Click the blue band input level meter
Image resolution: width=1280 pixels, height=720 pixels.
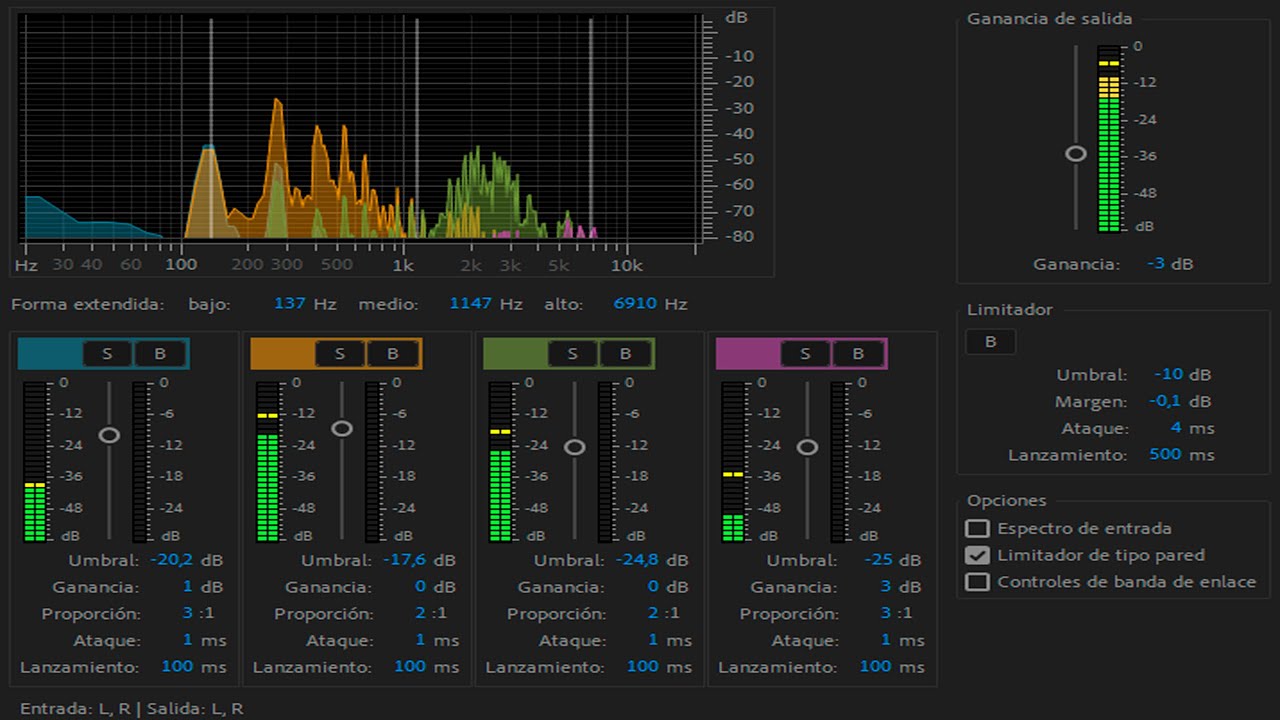tap(35, 461)
